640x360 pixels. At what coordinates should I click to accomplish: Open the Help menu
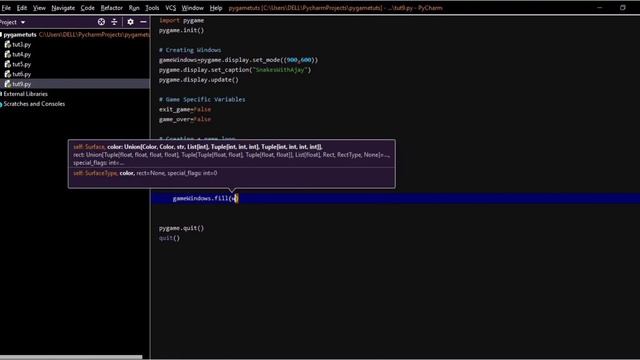(x=216, y=8)
